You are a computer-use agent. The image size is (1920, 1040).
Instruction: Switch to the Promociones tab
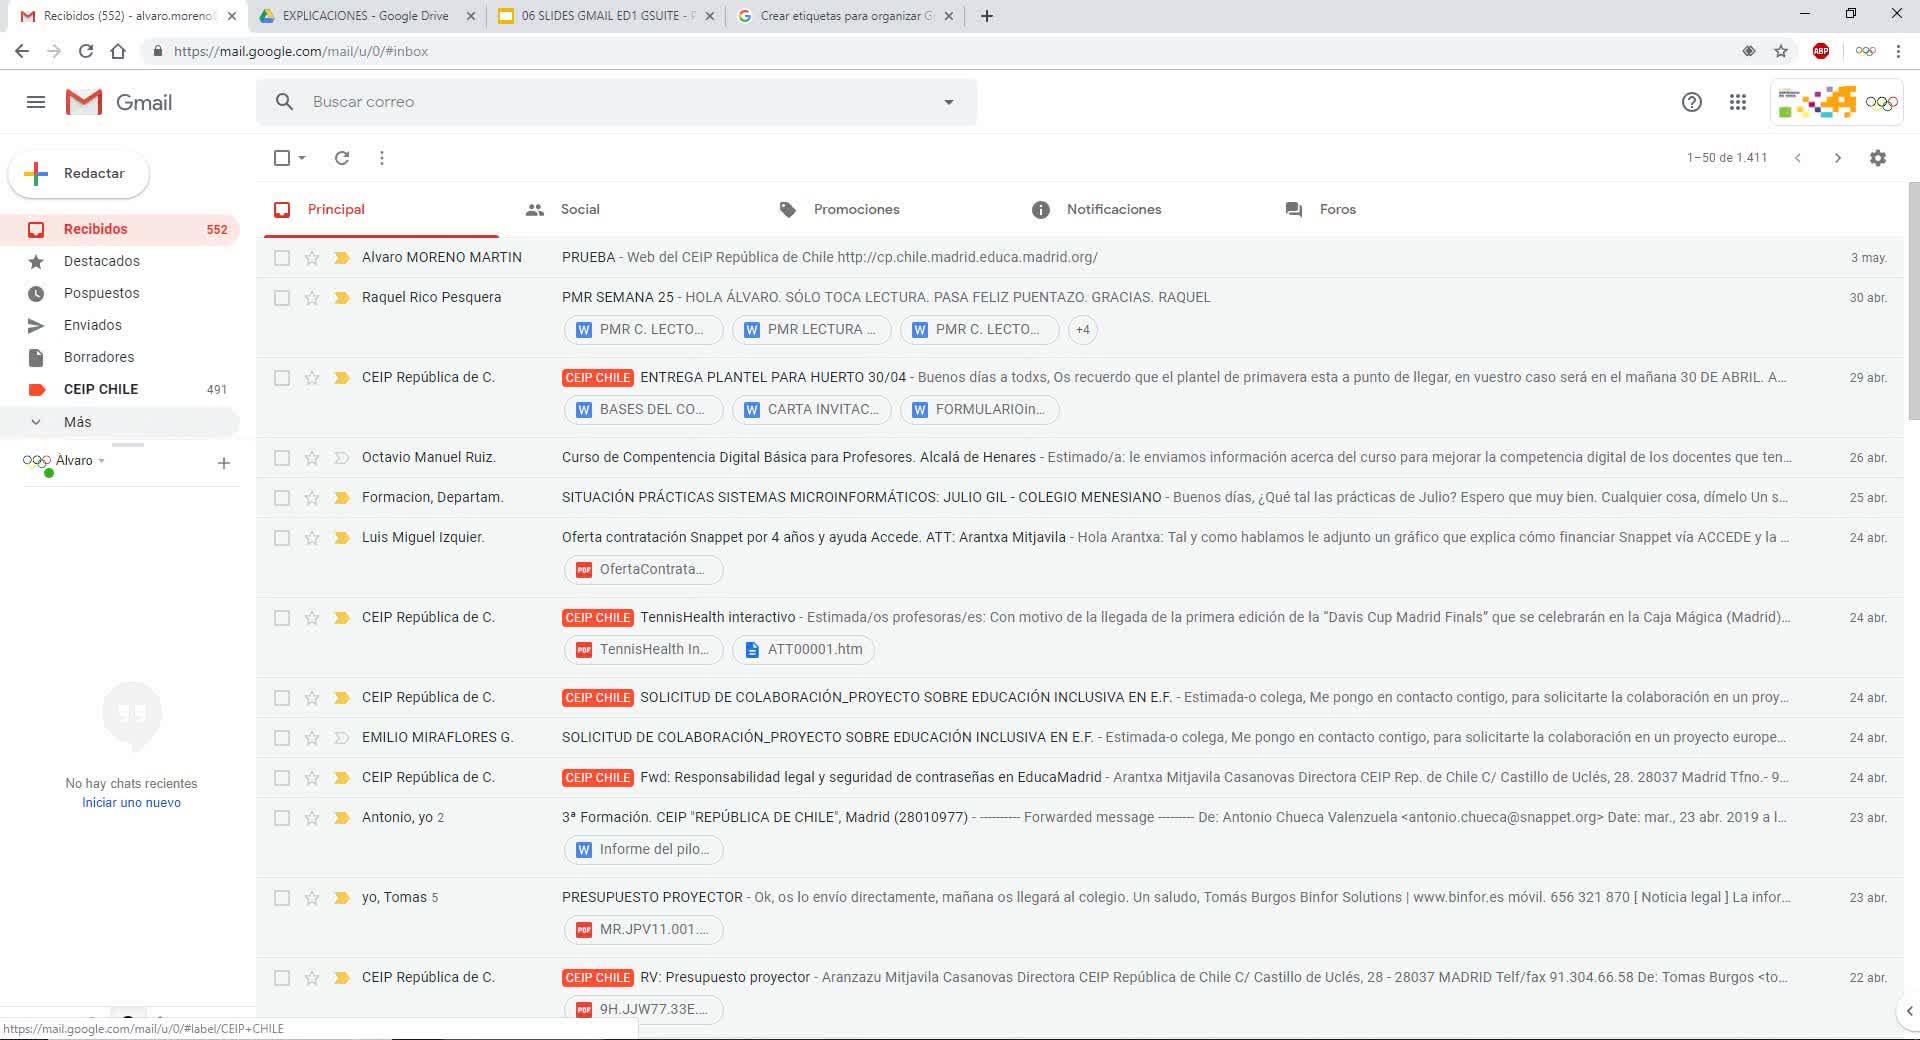click(840, 210)
